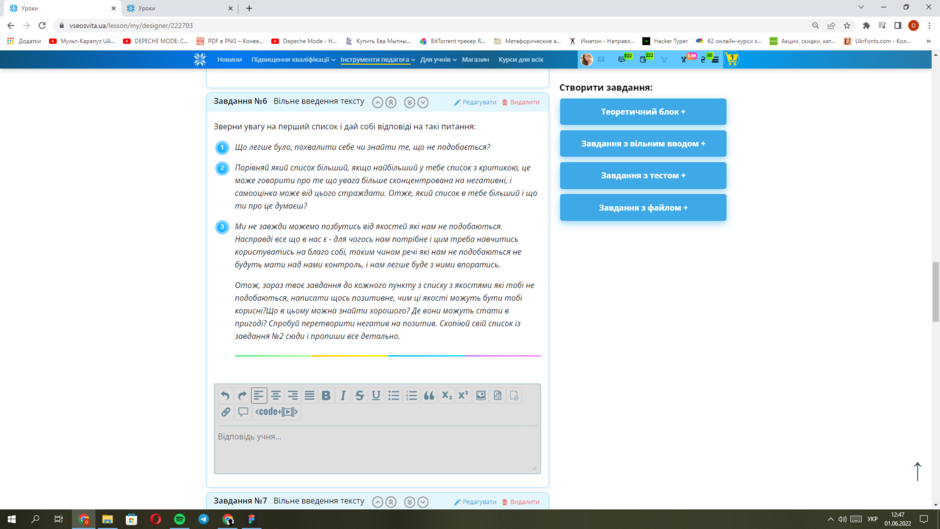Insert a bulleted list
Viewport: 940px width, 529px height.
tap(394, 395)
